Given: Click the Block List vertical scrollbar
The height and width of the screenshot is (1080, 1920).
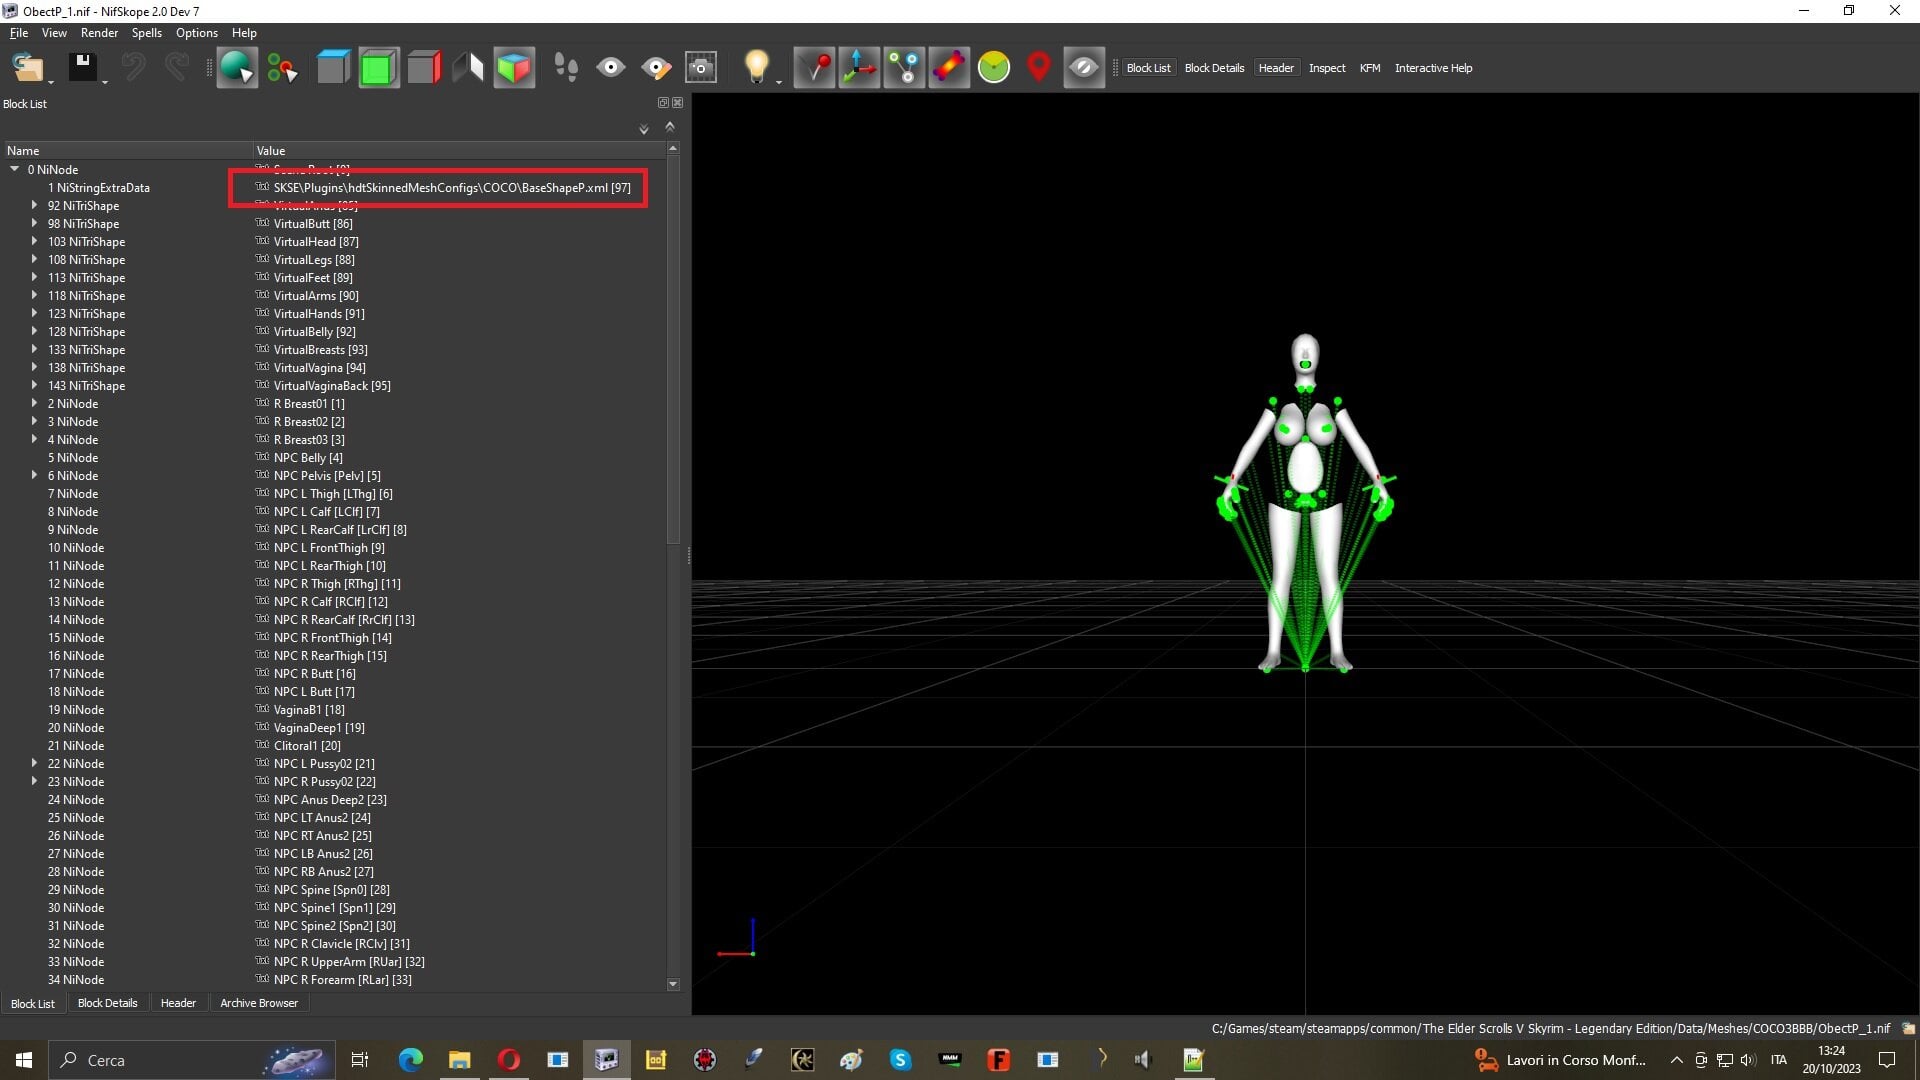Looking at the screenshot, I should [x=673, y=349].
